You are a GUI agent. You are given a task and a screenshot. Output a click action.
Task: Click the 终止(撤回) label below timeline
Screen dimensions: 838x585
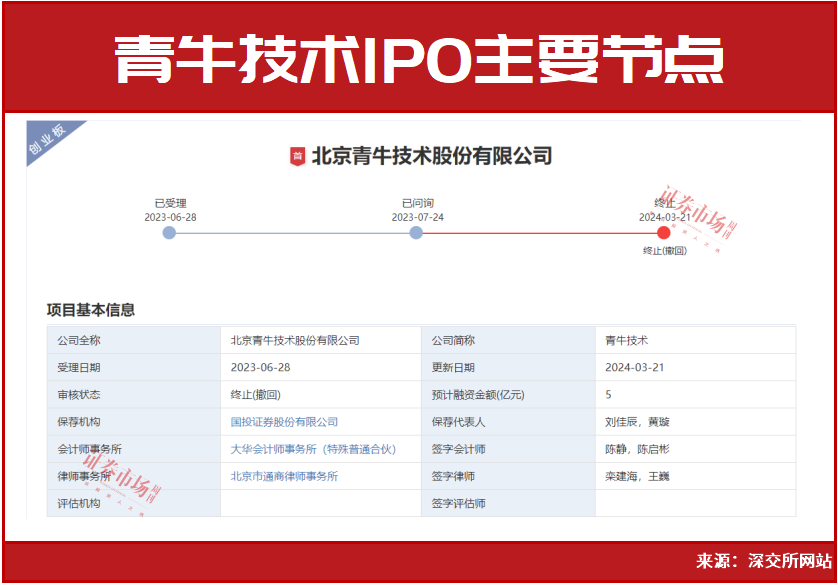664,251
